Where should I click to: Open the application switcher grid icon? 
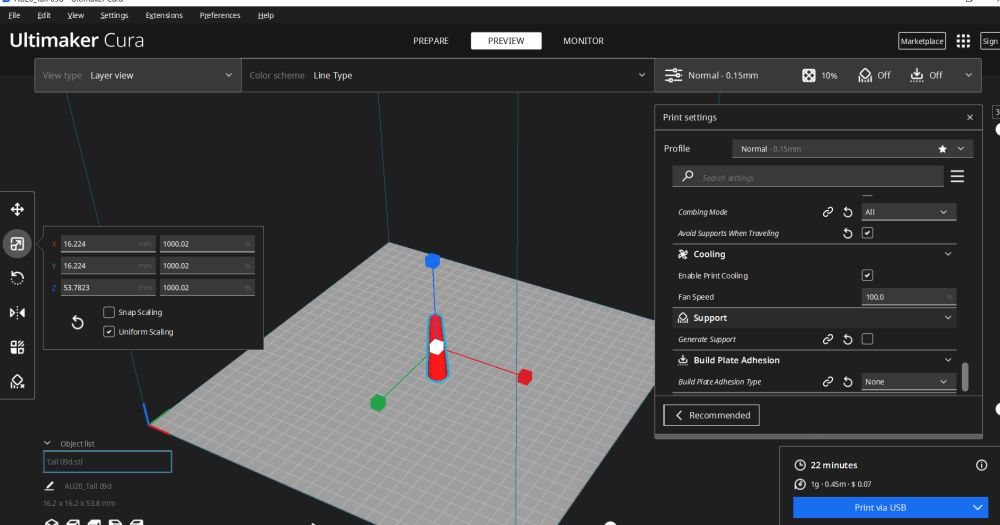point(963,41)
